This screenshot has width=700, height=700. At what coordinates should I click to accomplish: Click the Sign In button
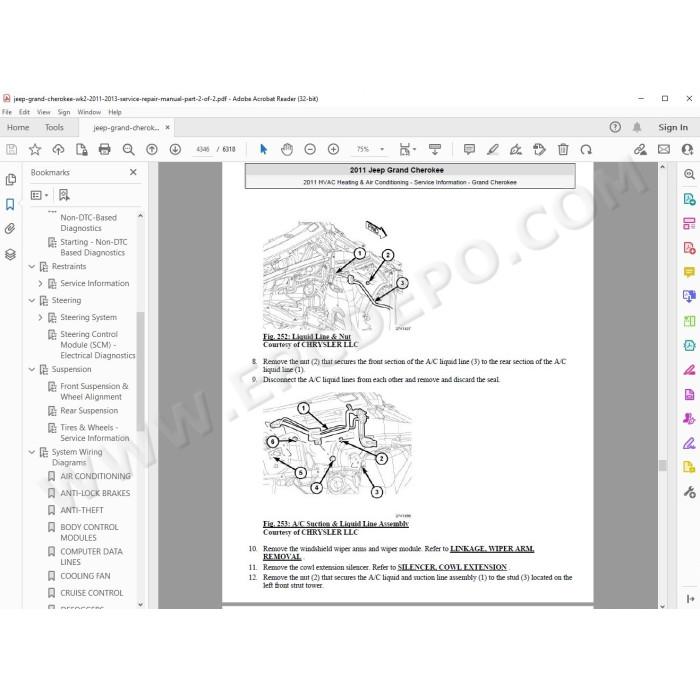(673, 127)
